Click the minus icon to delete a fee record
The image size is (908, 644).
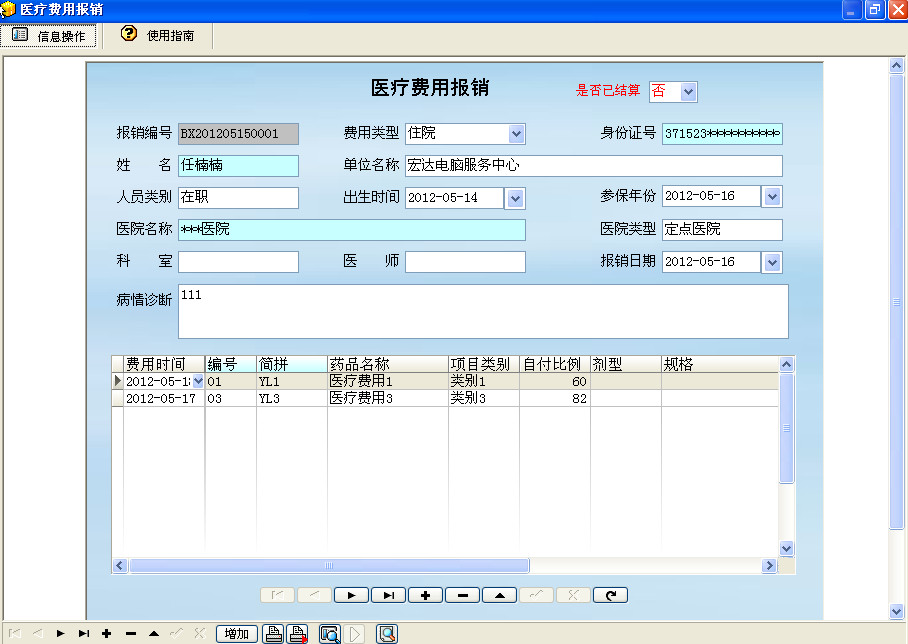click(x=462, y=595)
